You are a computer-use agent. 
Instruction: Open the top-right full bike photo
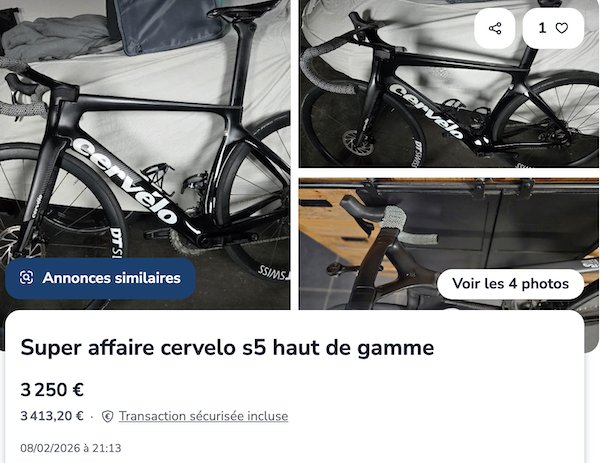point(449,83)
